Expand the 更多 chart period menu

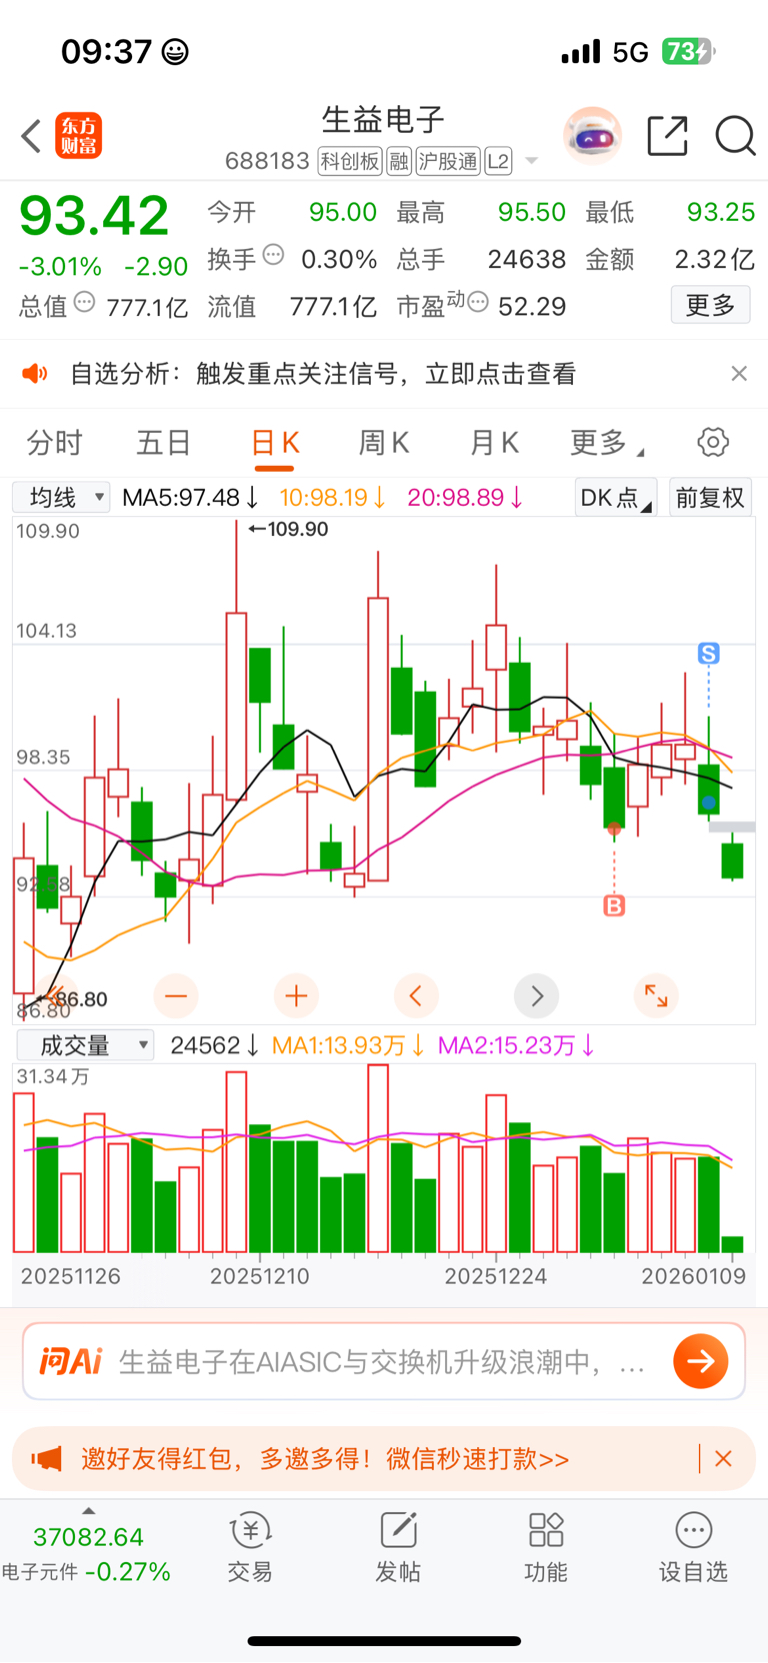[606, 442]
